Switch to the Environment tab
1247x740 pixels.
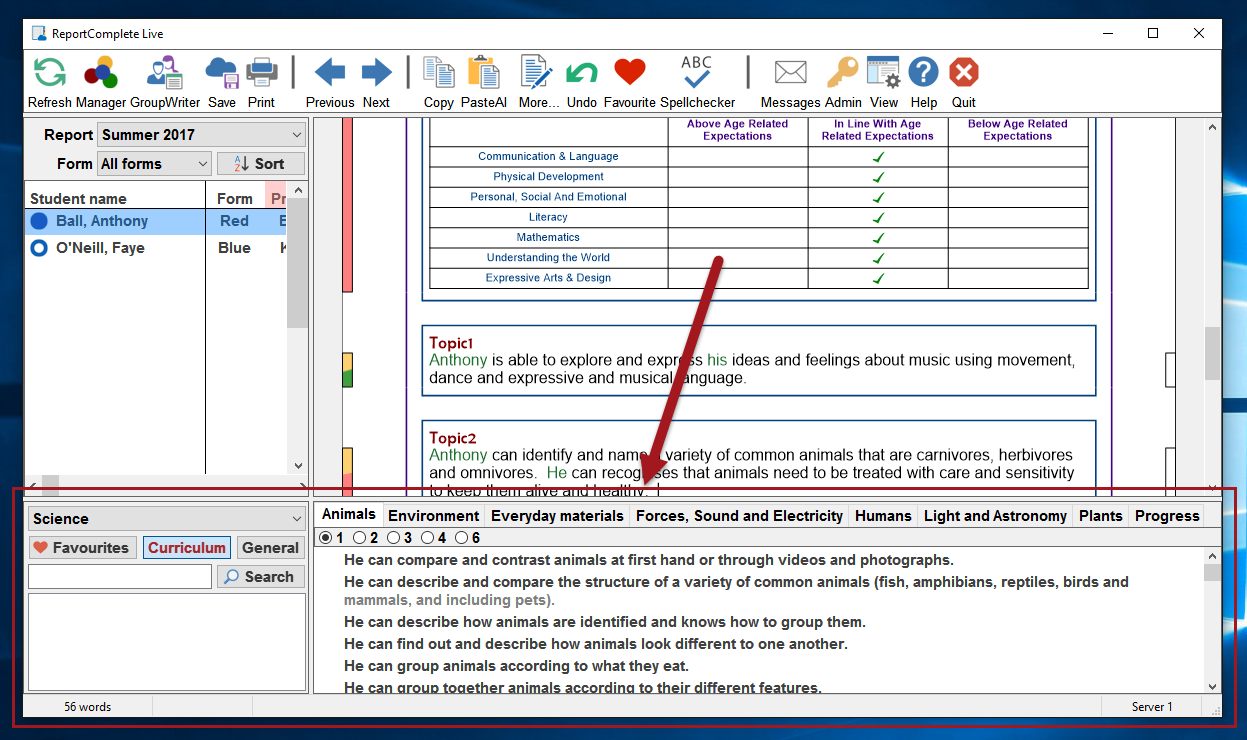[x=433, y=516]
